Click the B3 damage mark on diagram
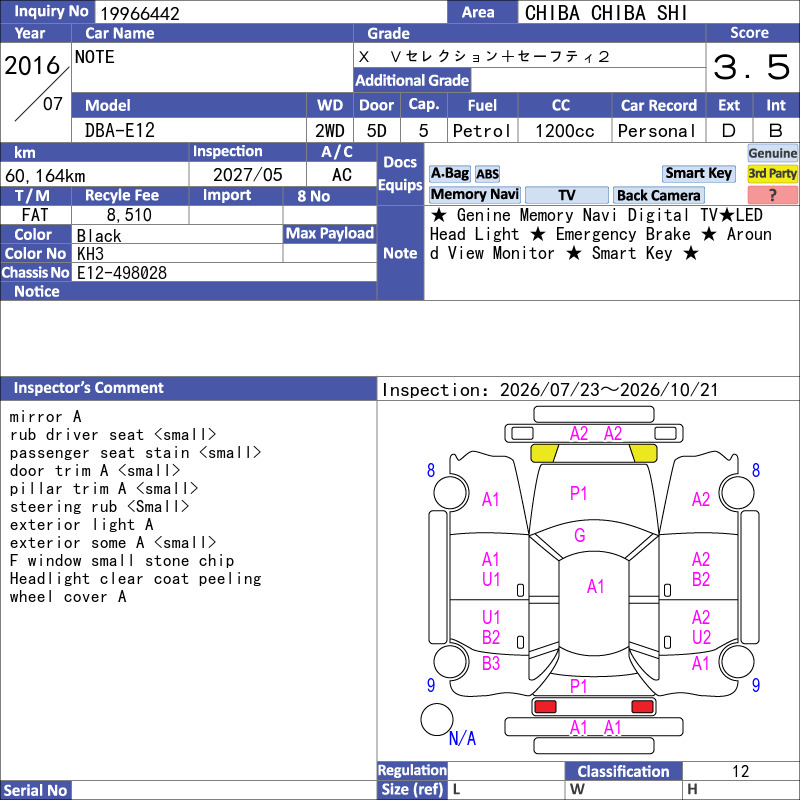 click(x=491, y=663)
